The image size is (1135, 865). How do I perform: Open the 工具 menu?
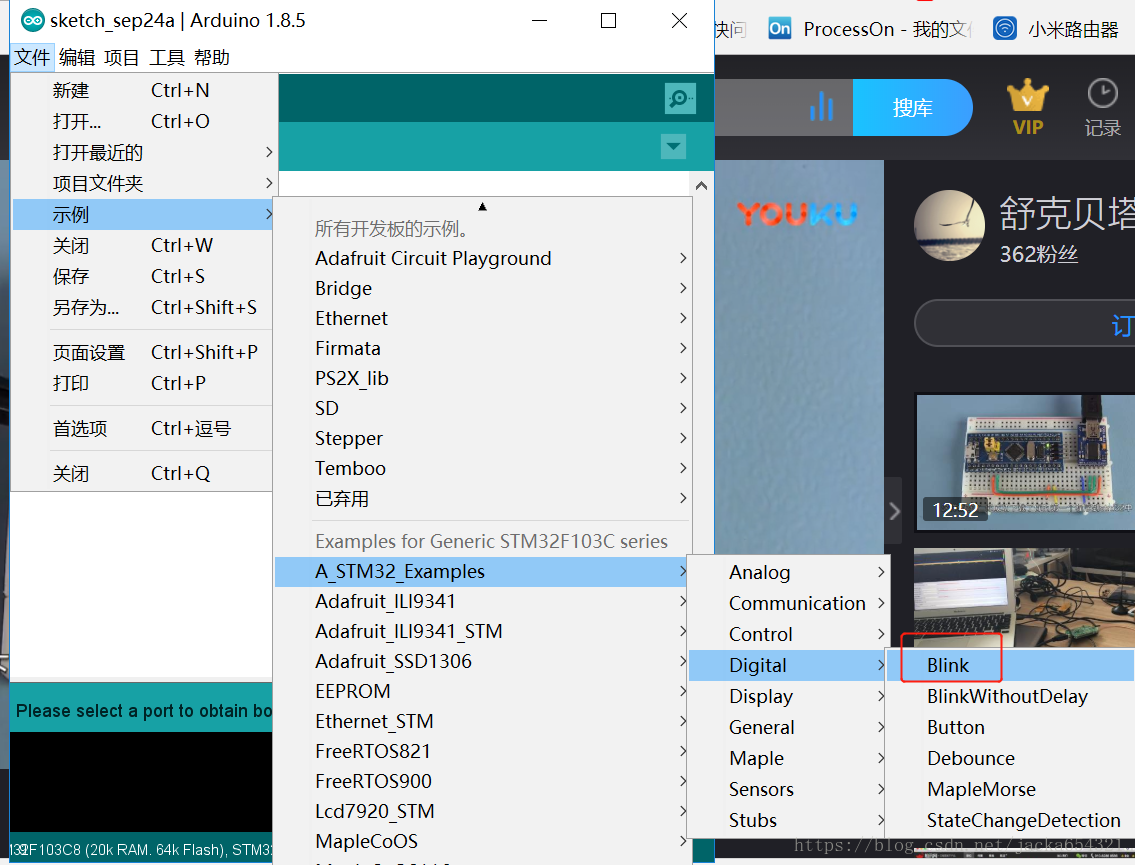coord(167,57)
